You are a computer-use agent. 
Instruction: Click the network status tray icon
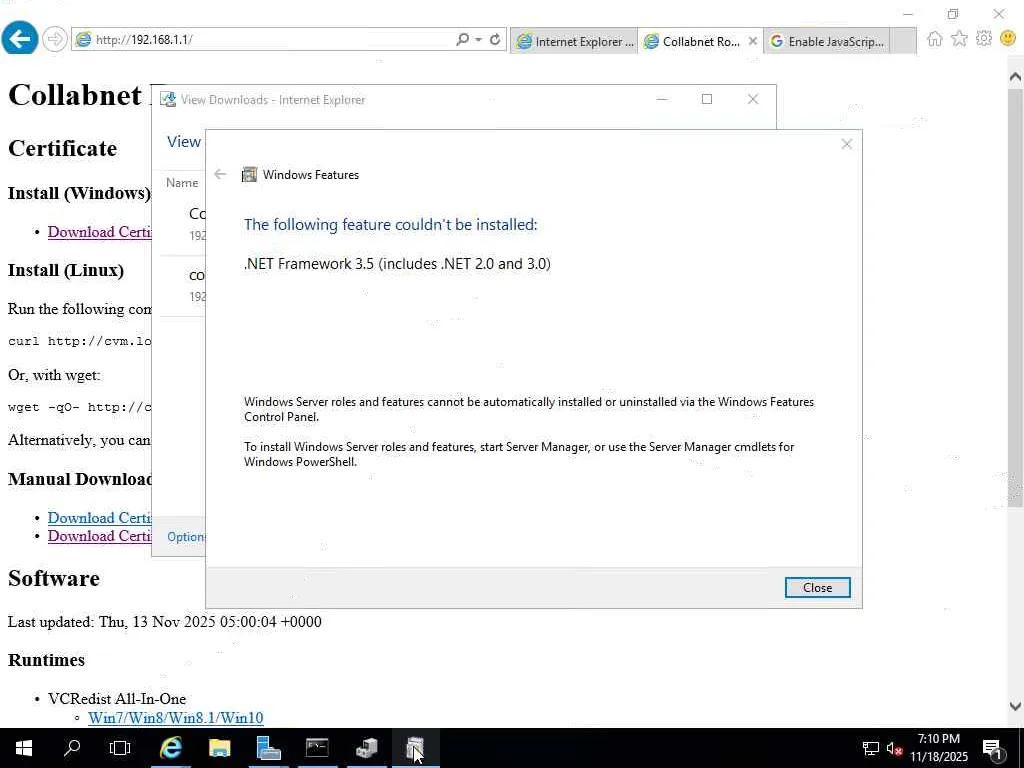[x=871, y=748]
